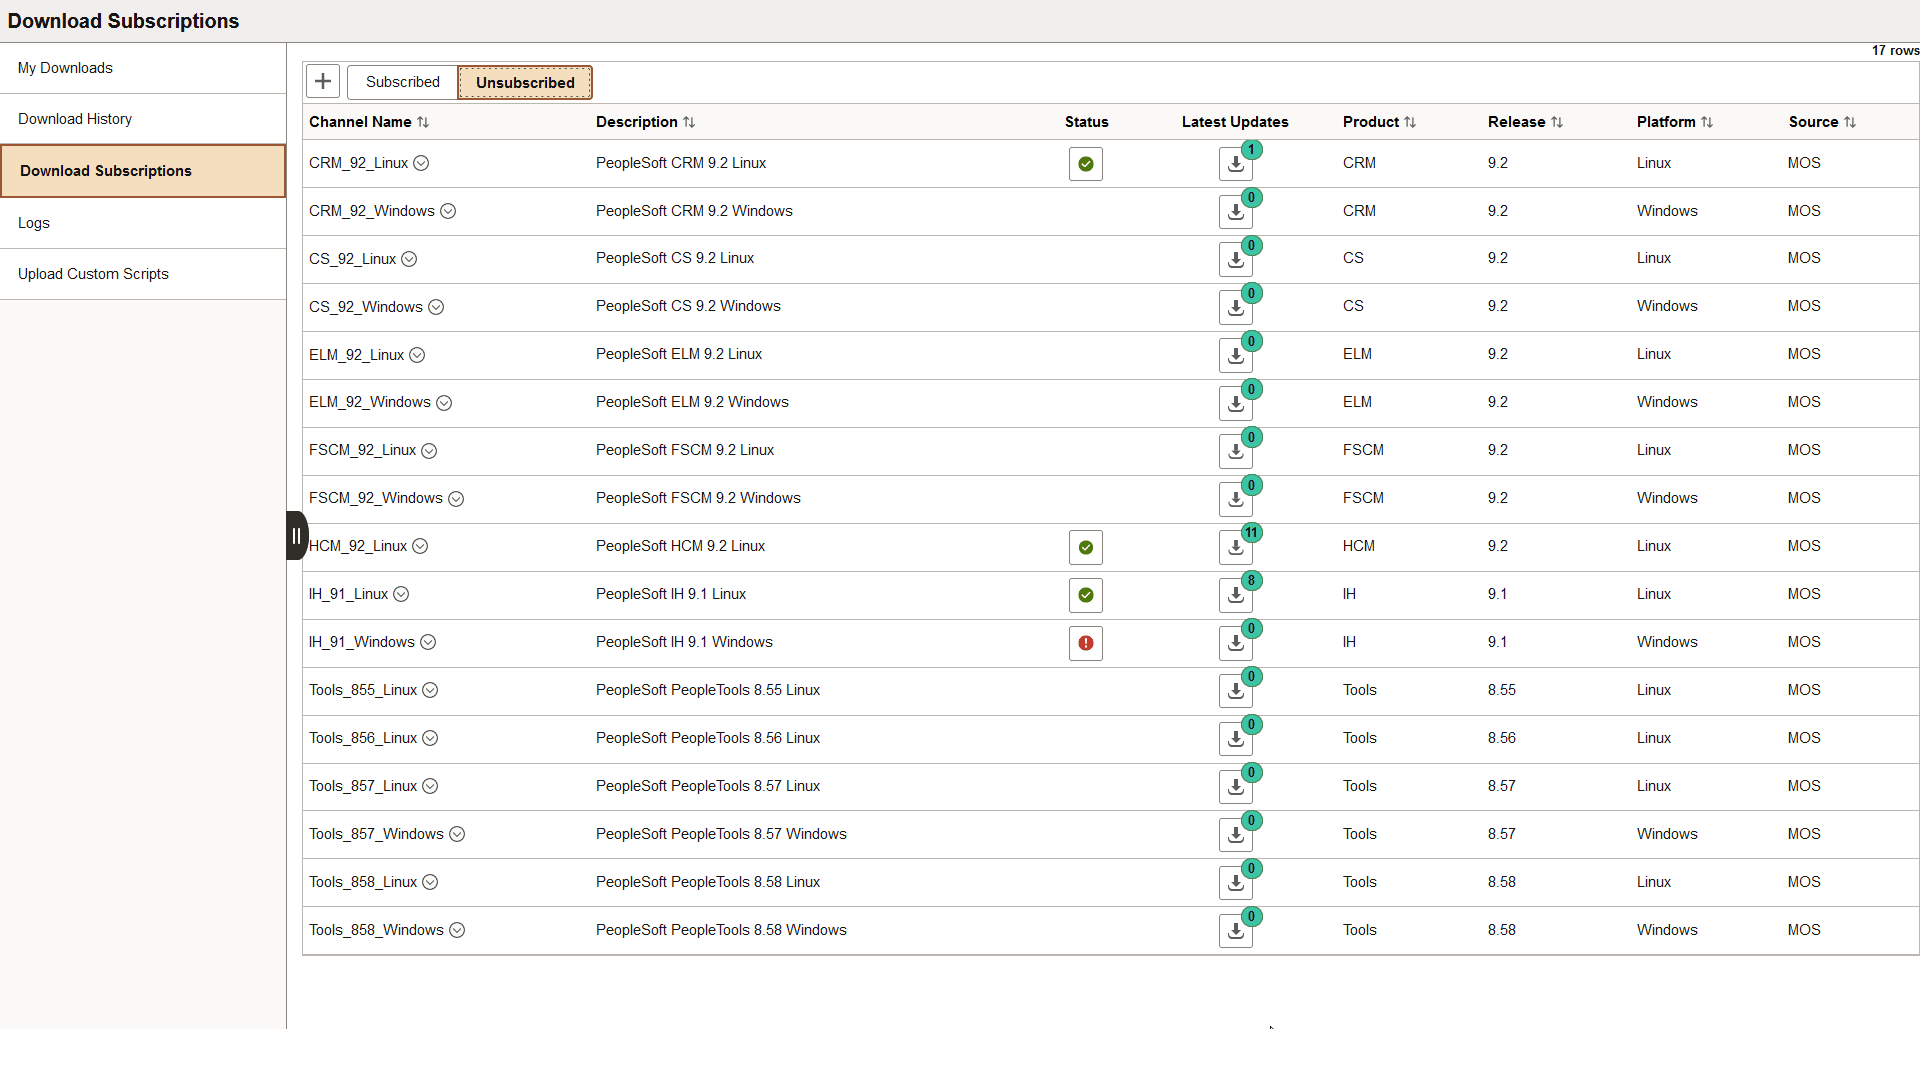Click the error status icon for IH_91_Windows

point(1086,643)
